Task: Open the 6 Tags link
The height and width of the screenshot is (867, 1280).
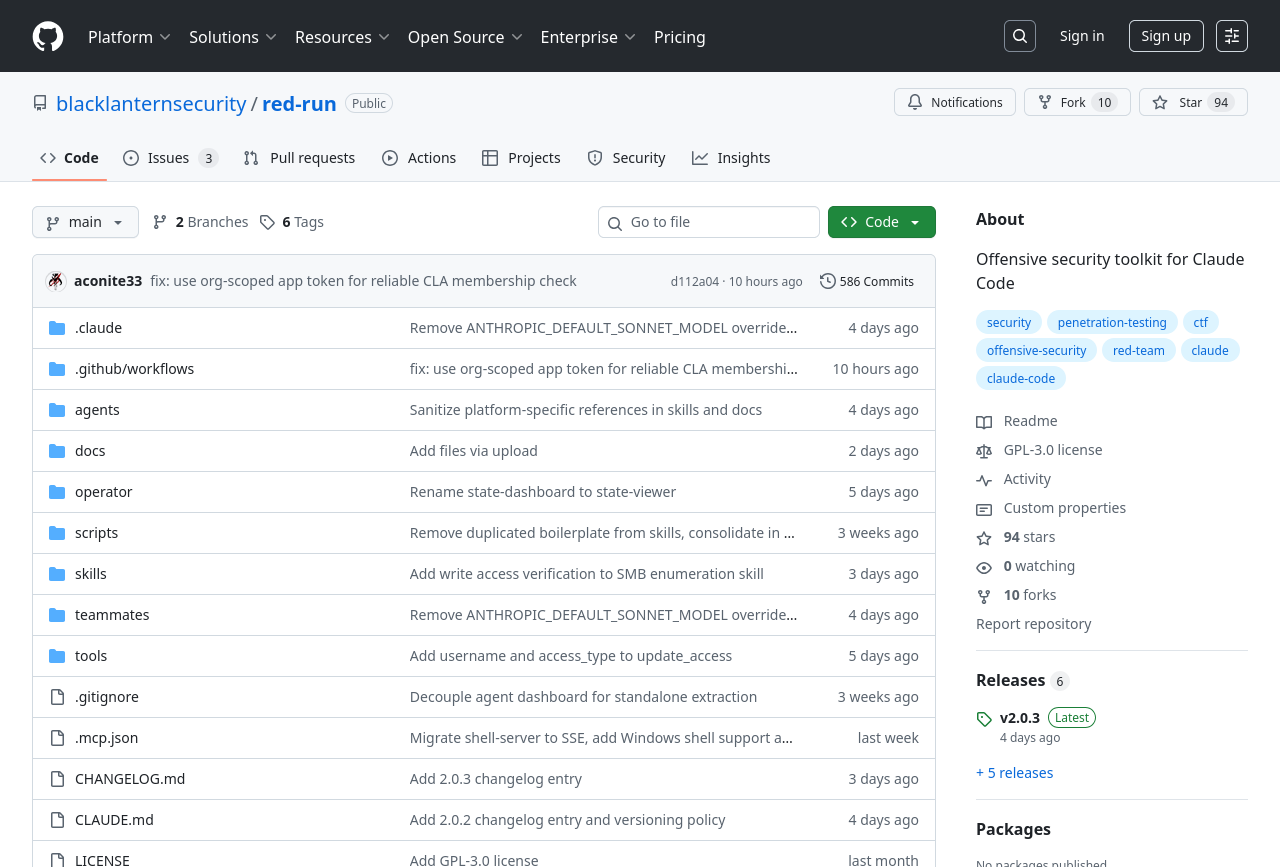Action: [x=292, y=222]
